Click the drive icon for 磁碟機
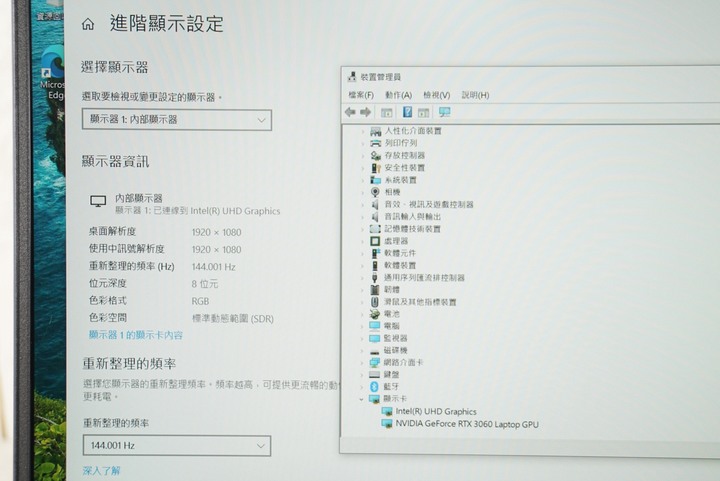 374,351
